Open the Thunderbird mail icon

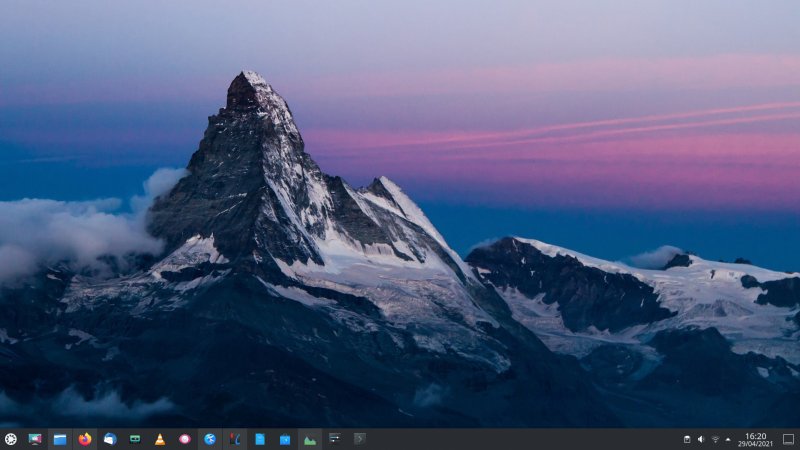point(110,439)
